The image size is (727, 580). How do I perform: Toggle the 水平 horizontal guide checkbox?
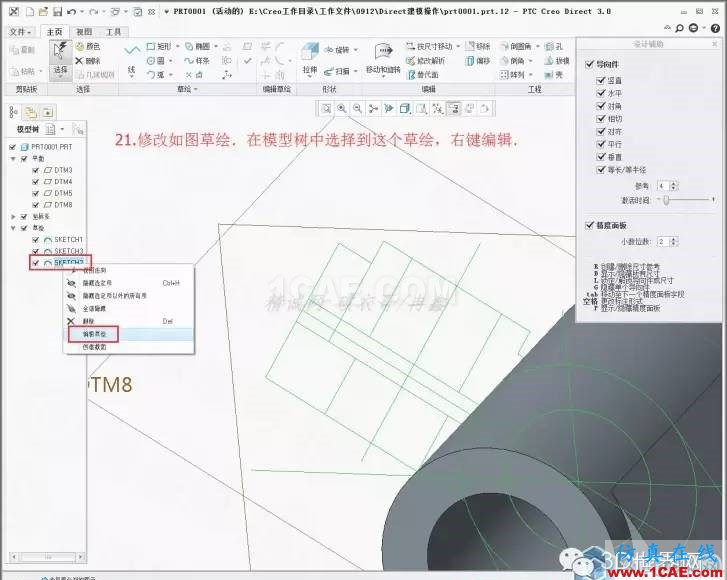coord(601,93)
